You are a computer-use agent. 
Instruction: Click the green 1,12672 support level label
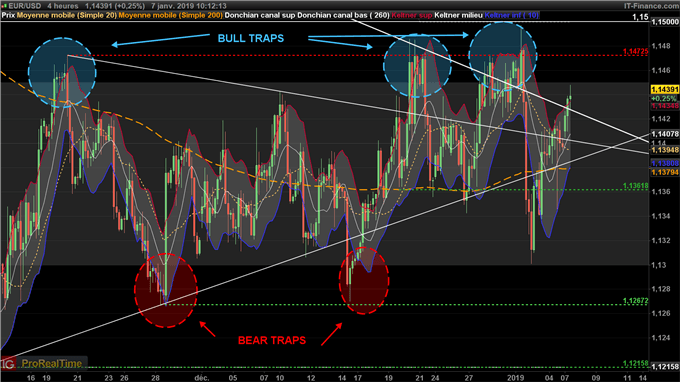tap(635, 300)
